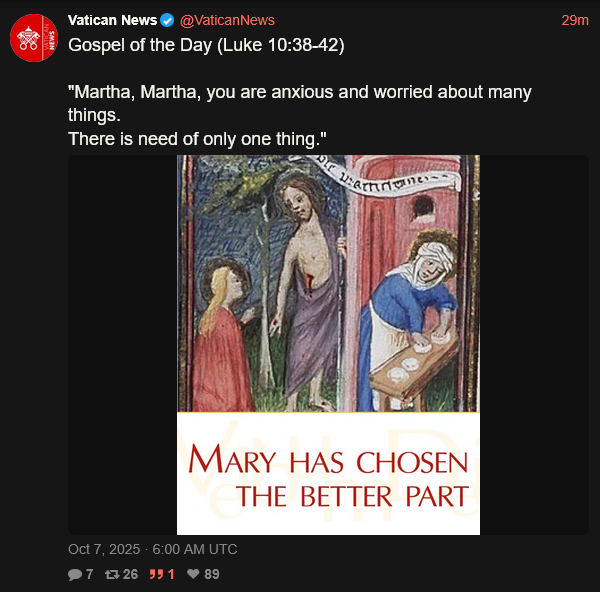Screen dimensions: 600x592
Task: Open the @VaticanNews handle link
Action: [227, 21]
